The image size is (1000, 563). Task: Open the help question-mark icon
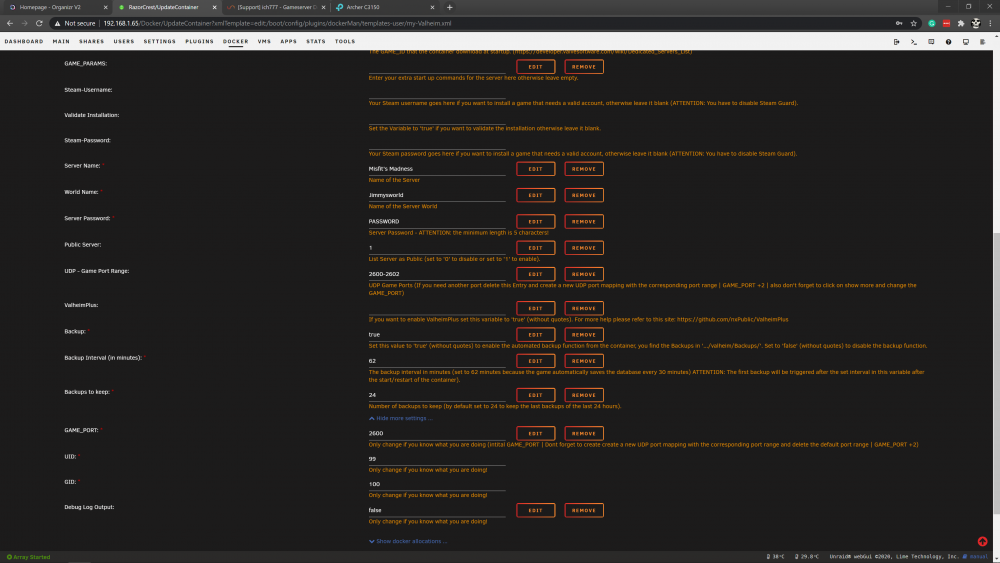[x=948, y=41]
